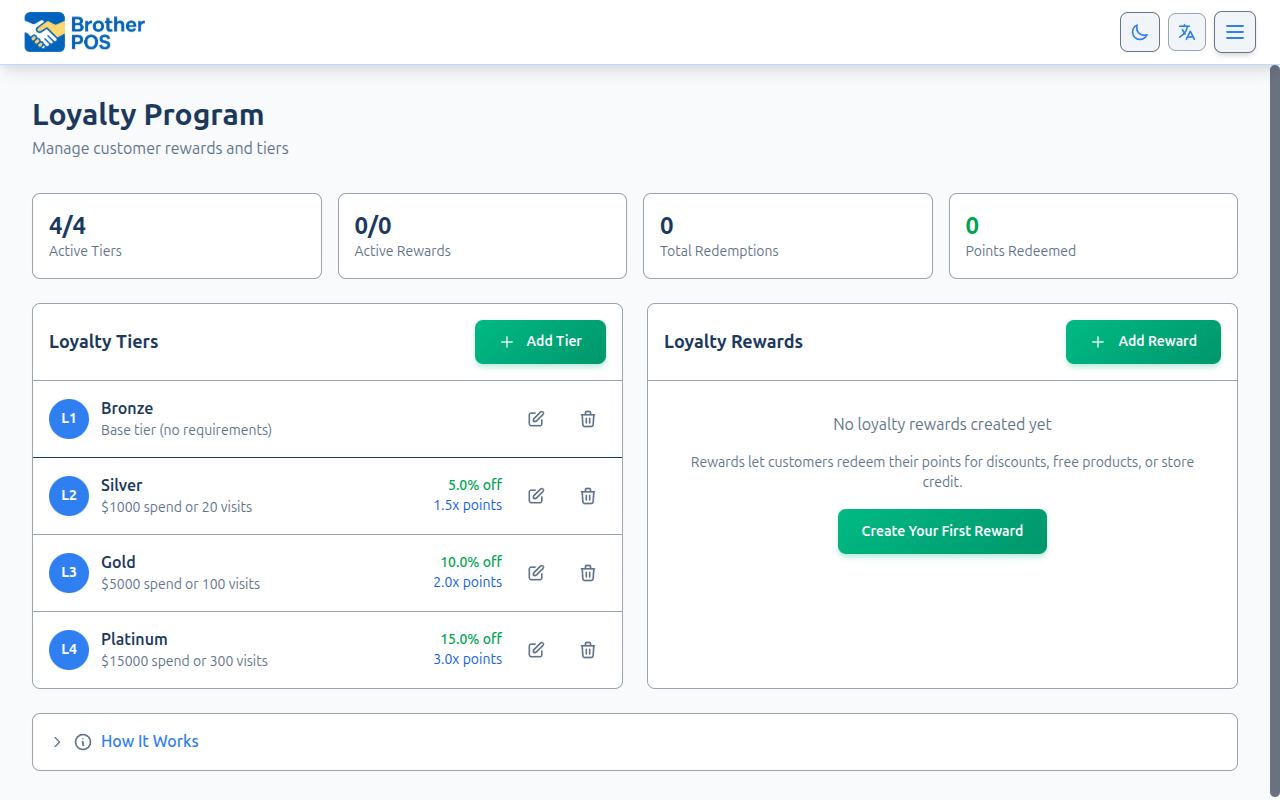
Task: Open the Active Tiers summary card
Action: (177, 236)
